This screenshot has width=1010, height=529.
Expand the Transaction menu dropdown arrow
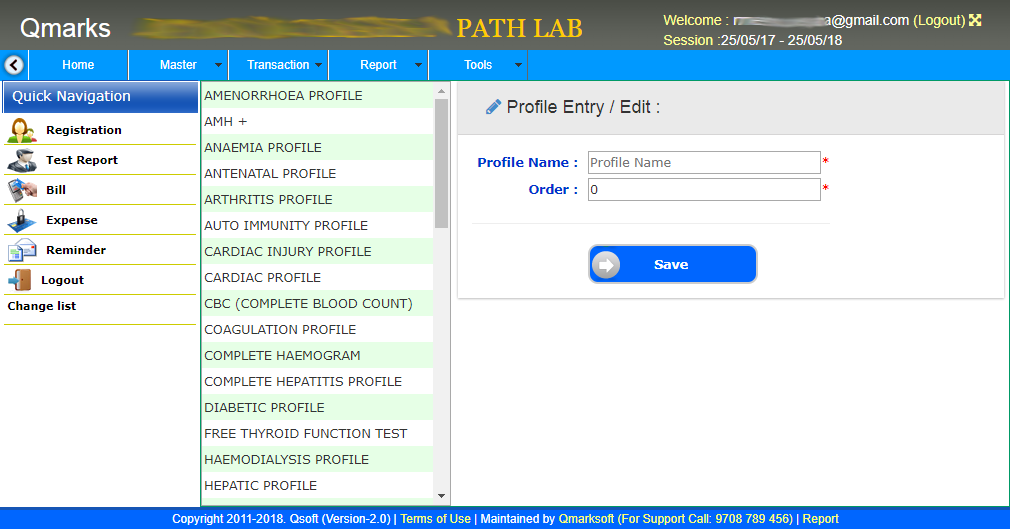click(318, 65)
